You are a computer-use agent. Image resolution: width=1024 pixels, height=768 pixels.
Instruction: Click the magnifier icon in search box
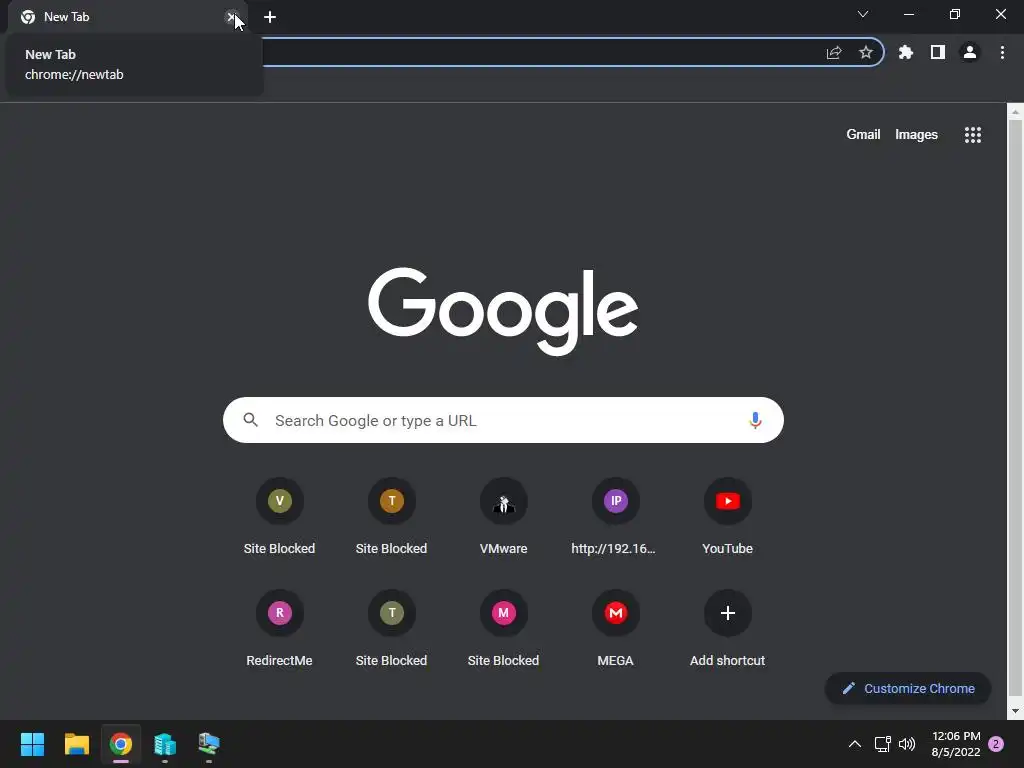coord(250,420)
